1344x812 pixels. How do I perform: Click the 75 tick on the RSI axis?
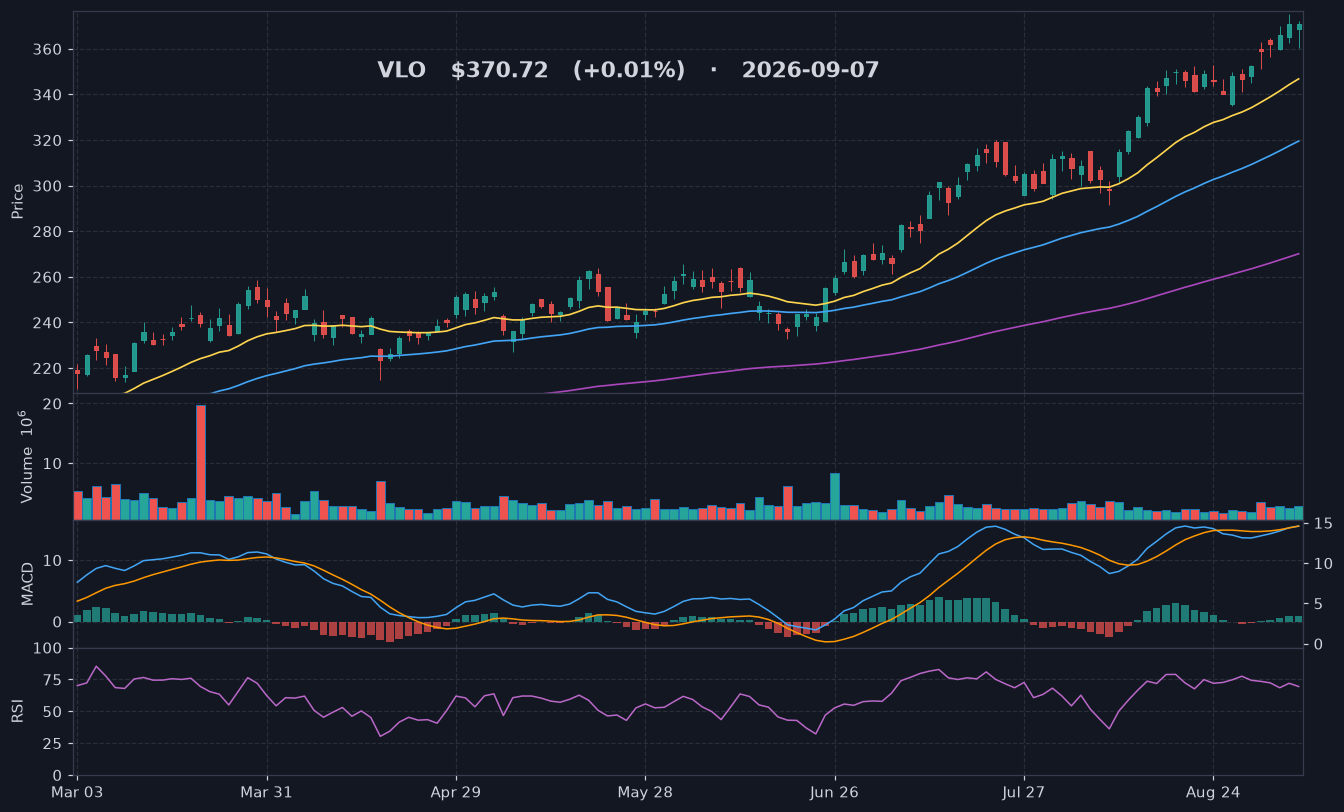[54, 680]
